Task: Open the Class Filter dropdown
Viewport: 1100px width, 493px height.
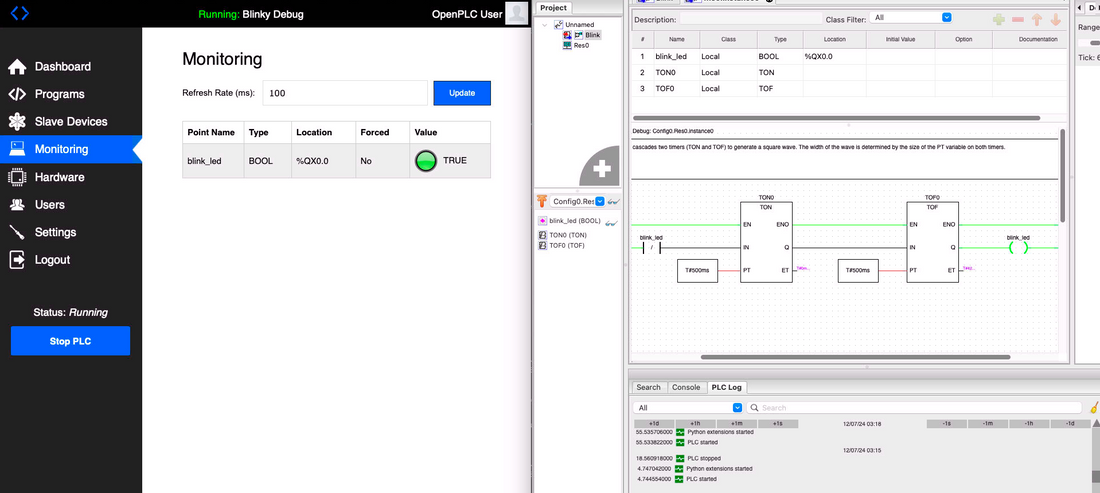Action: pyautogui.click(x=911, y=18)
